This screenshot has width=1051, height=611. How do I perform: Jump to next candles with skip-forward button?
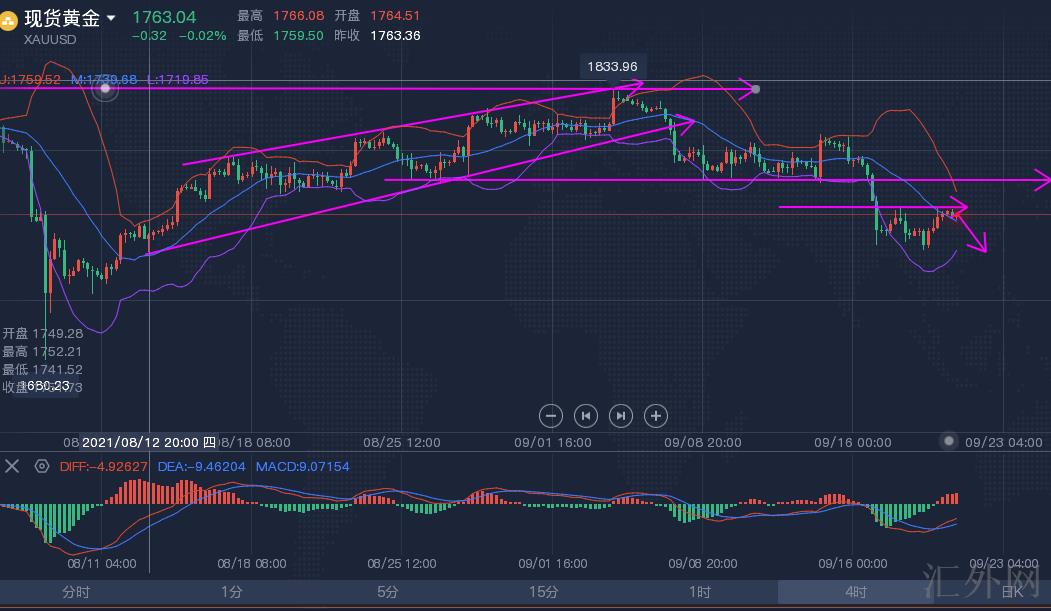pos(621,416)
